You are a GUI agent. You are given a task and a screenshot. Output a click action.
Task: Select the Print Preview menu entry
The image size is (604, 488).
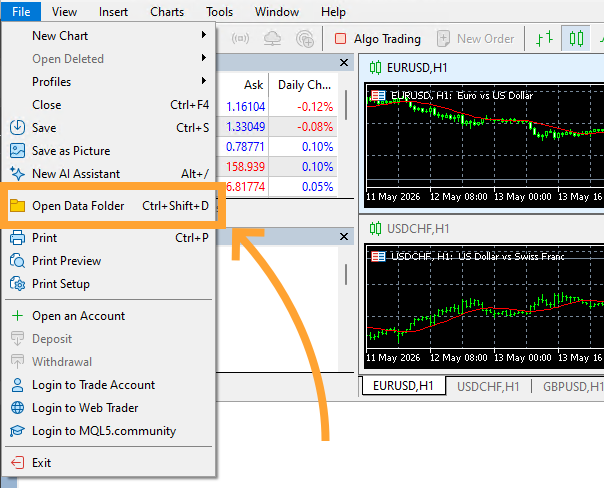pos(109,261)
